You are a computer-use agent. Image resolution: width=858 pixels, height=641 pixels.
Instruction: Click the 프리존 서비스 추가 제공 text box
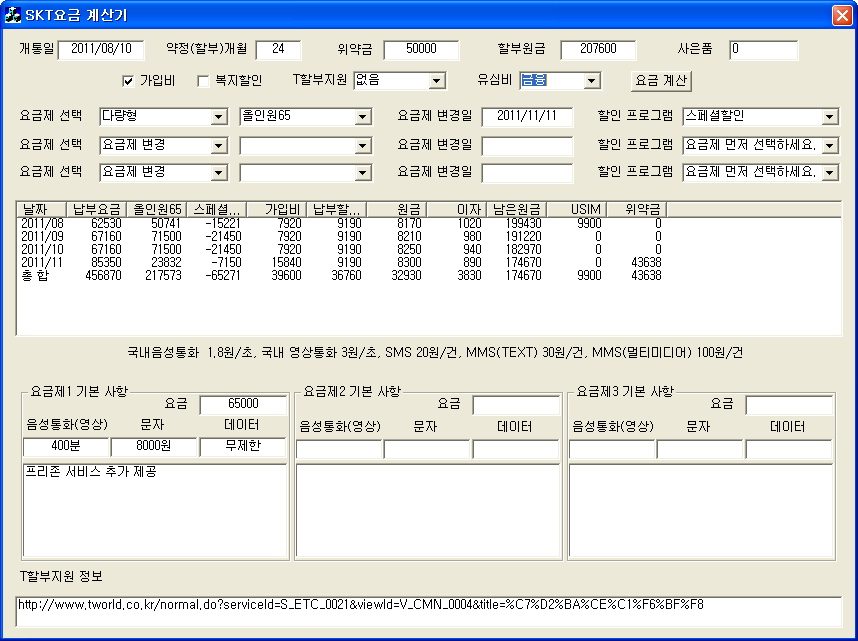[155, 510]
